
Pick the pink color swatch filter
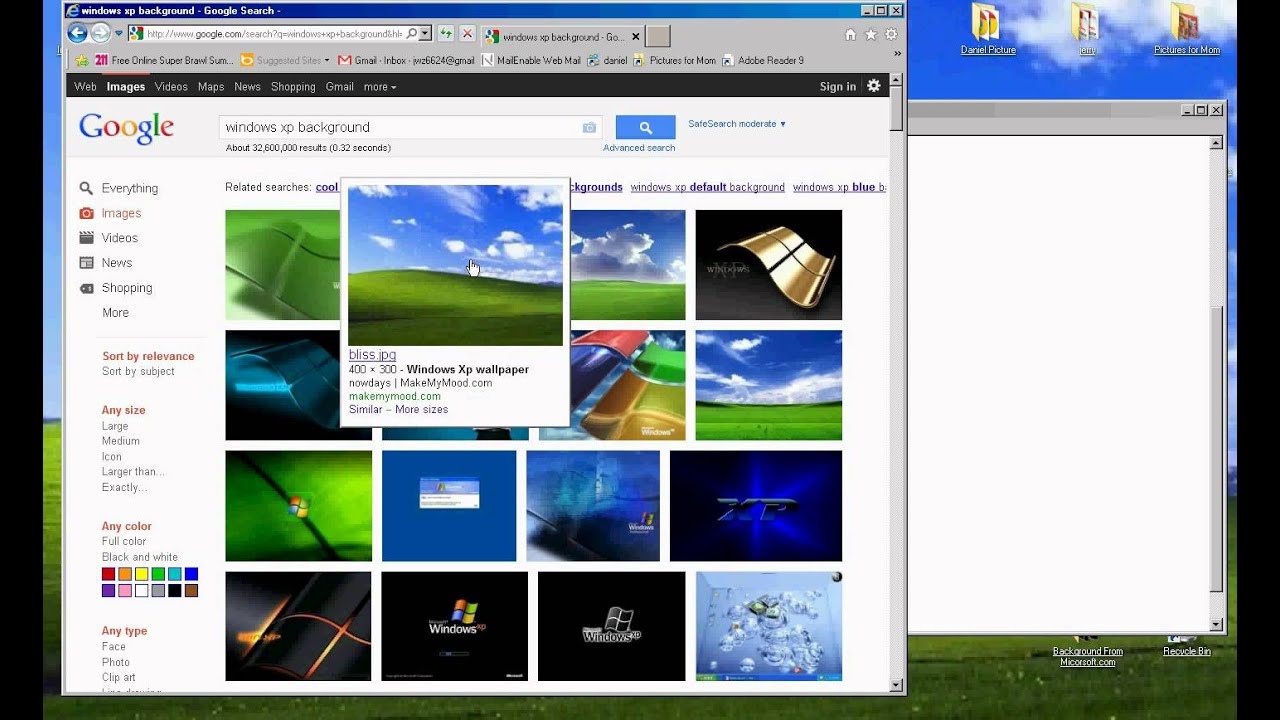(125, 591)
